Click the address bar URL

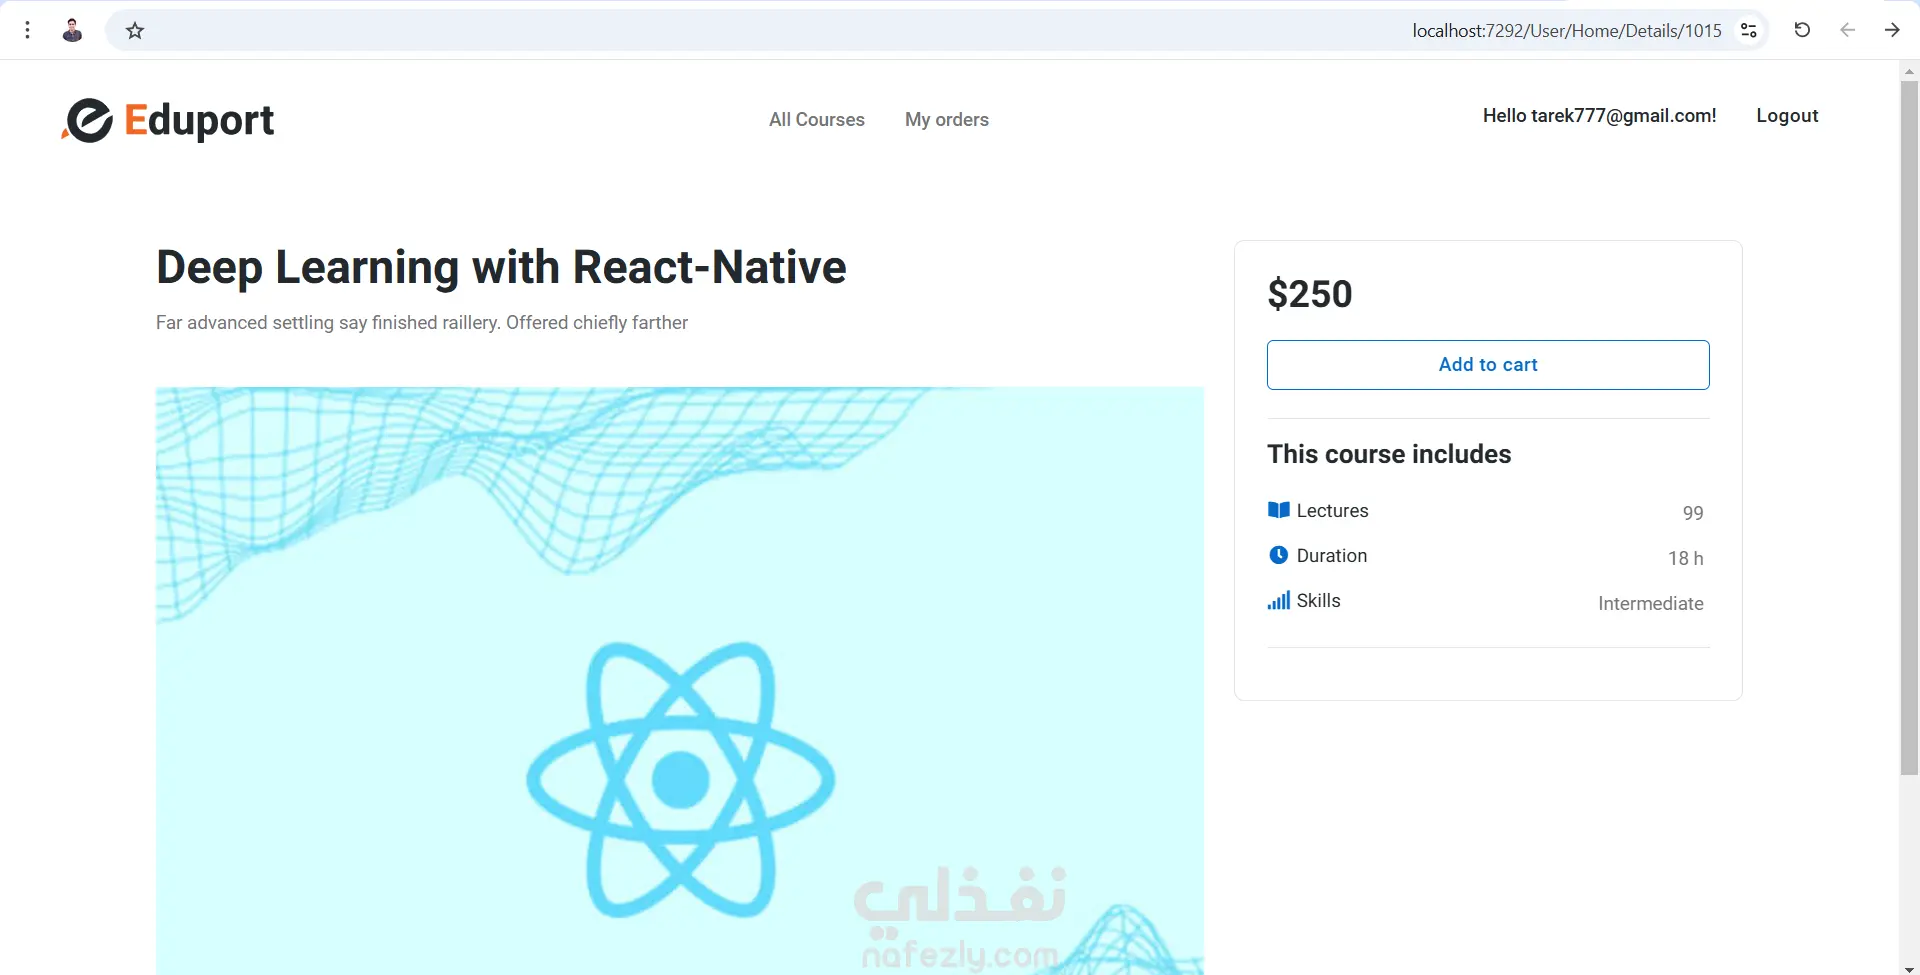point(1566,31)
